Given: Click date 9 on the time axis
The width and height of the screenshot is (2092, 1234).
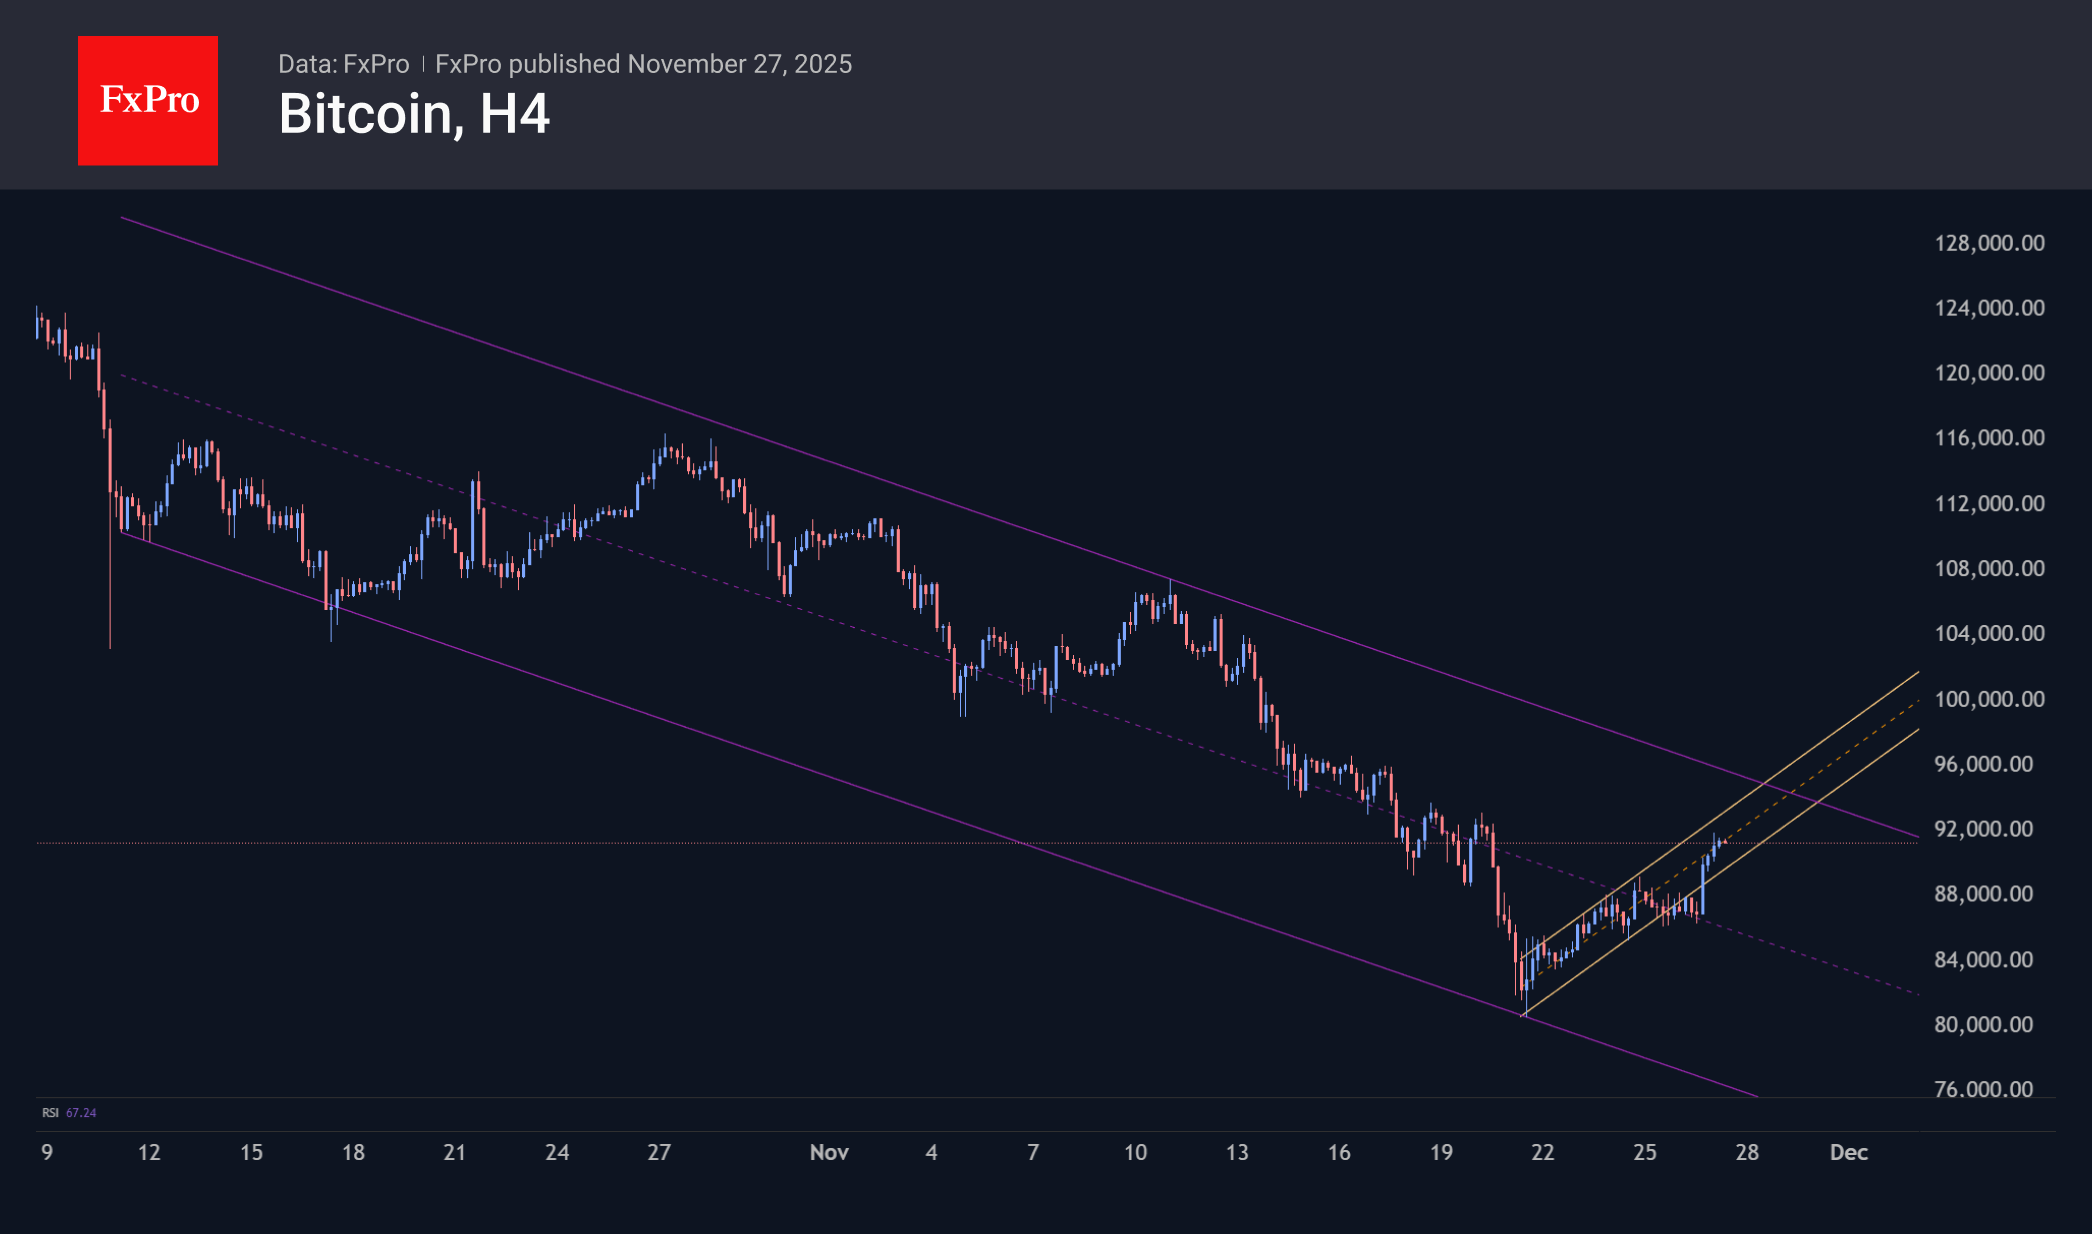Looking at the screenshot, I should [47, 1152].
